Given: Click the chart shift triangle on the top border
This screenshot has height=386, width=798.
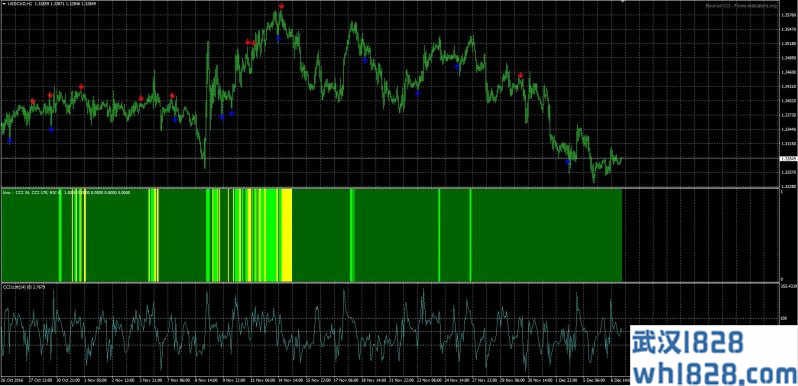Looking at the screenshot, I should 622,2.
